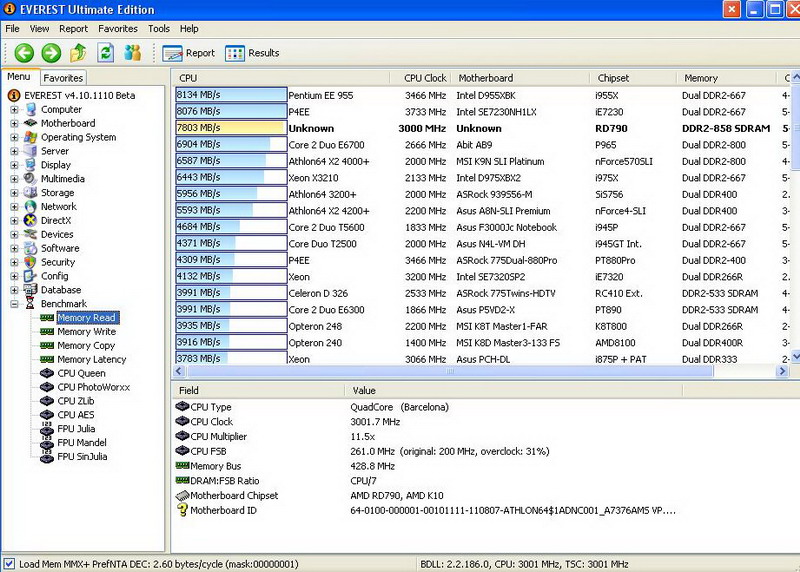
Task: Select the Server tree icon
Action: point(31,151)
